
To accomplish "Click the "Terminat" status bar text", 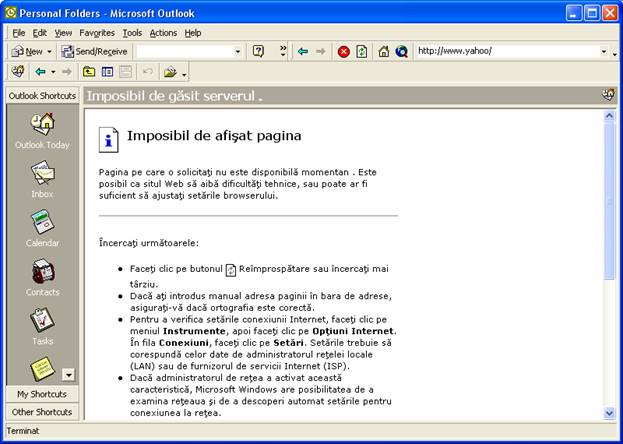I will tap(23, 430).
